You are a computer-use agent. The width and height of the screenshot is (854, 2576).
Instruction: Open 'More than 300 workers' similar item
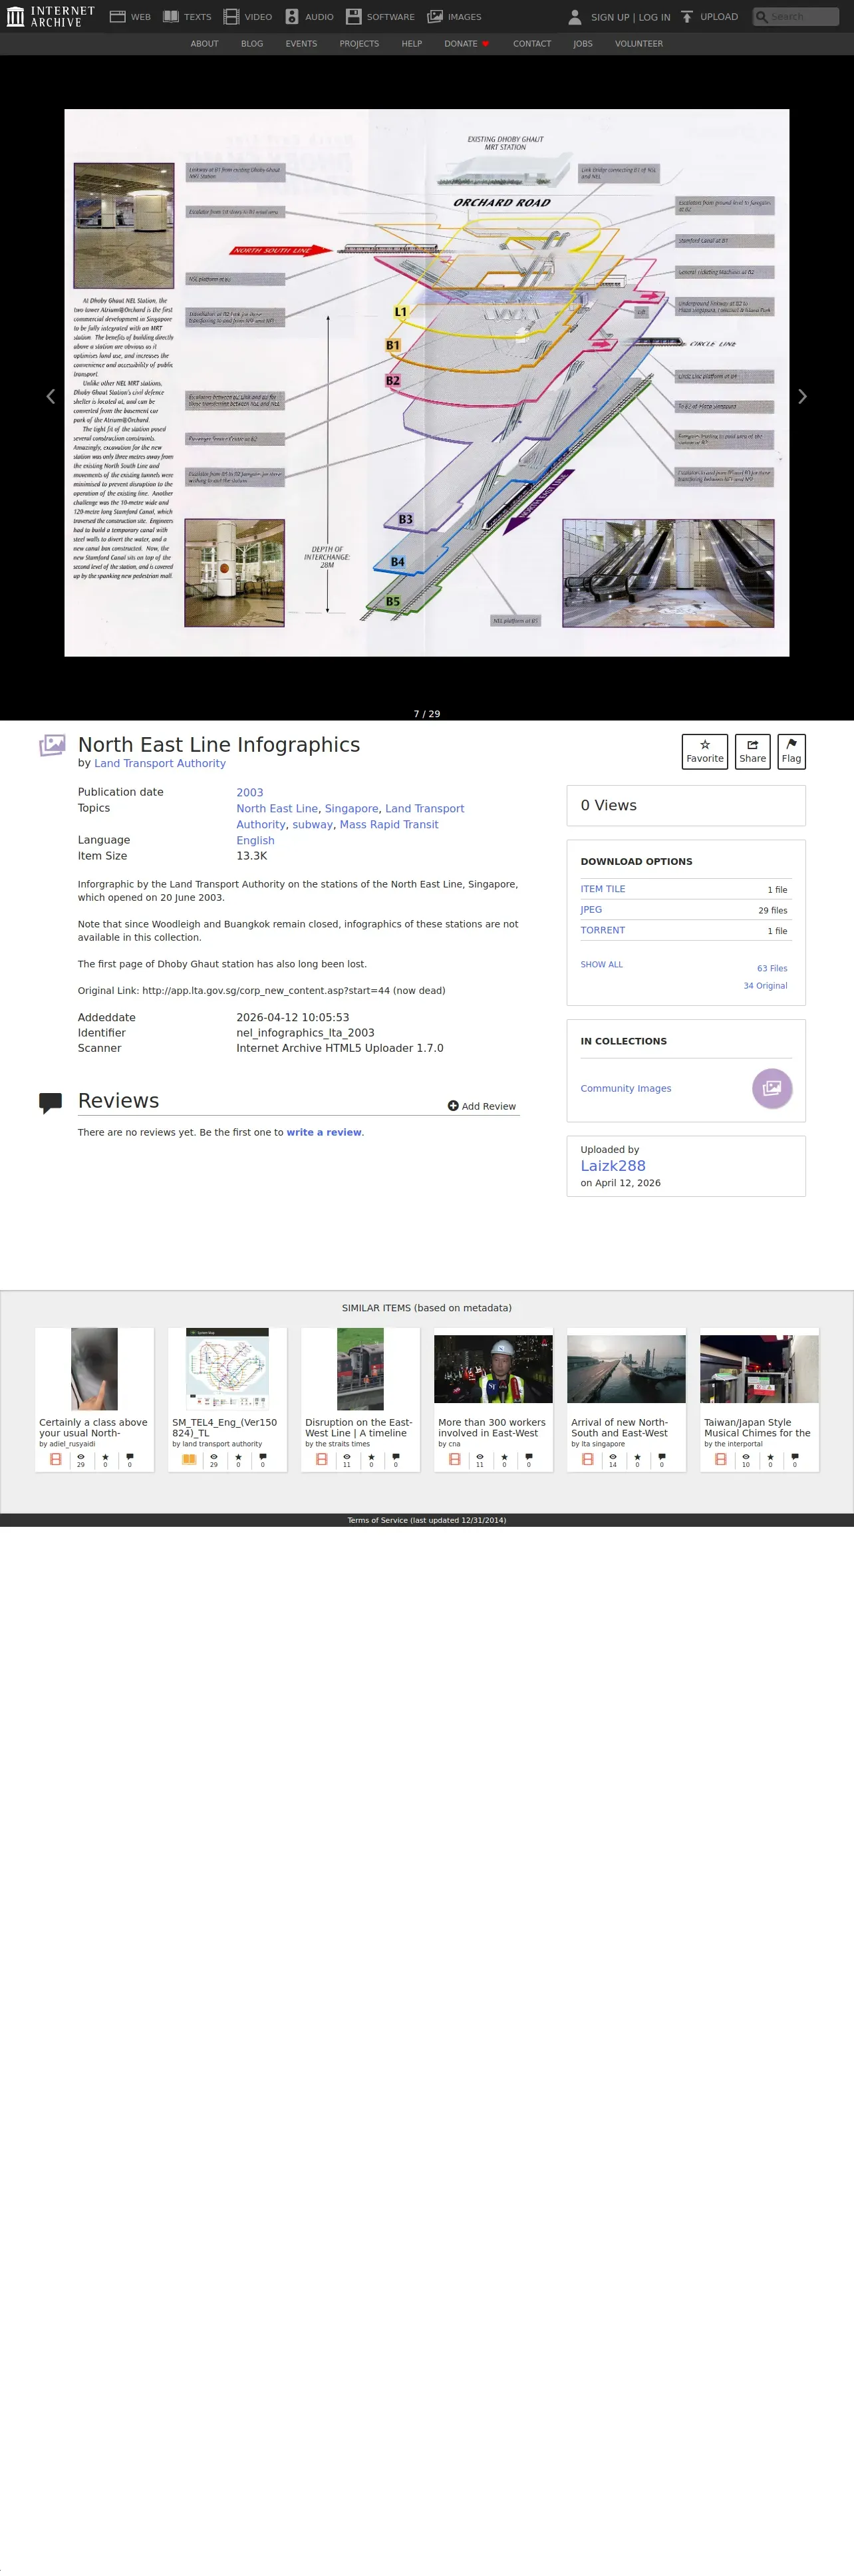tap(493, 1400)
